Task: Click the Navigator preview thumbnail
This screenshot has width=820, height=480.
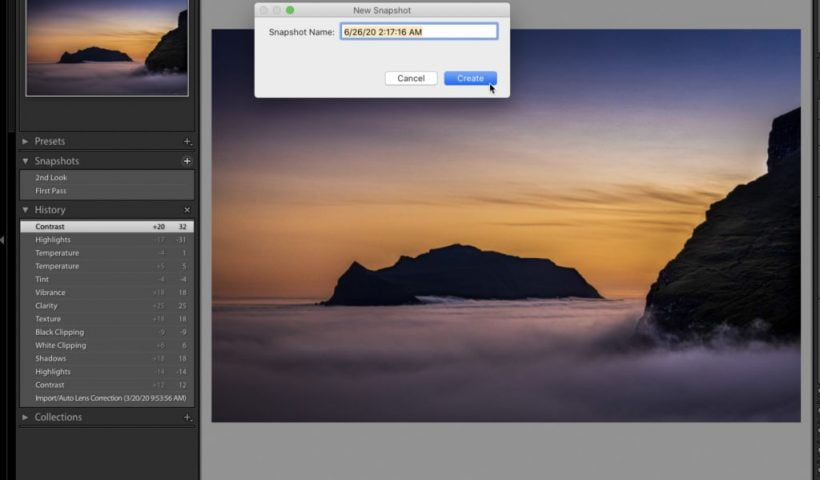Action: [x=107, y=48]
